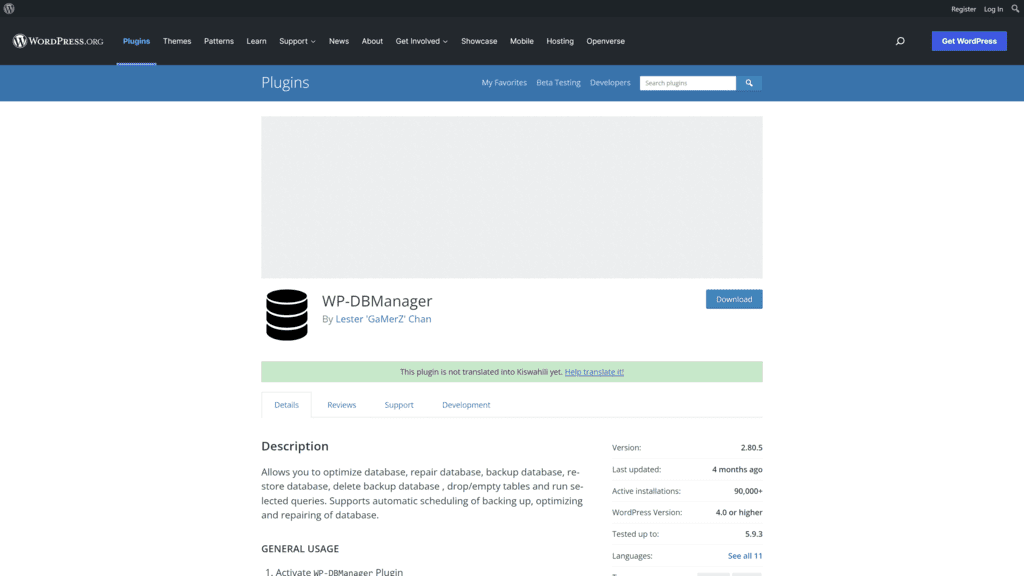The height and width of the screenshot is (576, 1024).
Task: Click the Tested up to 5.9.3 value
Action: pyautogui.click(x=754, y=534)
